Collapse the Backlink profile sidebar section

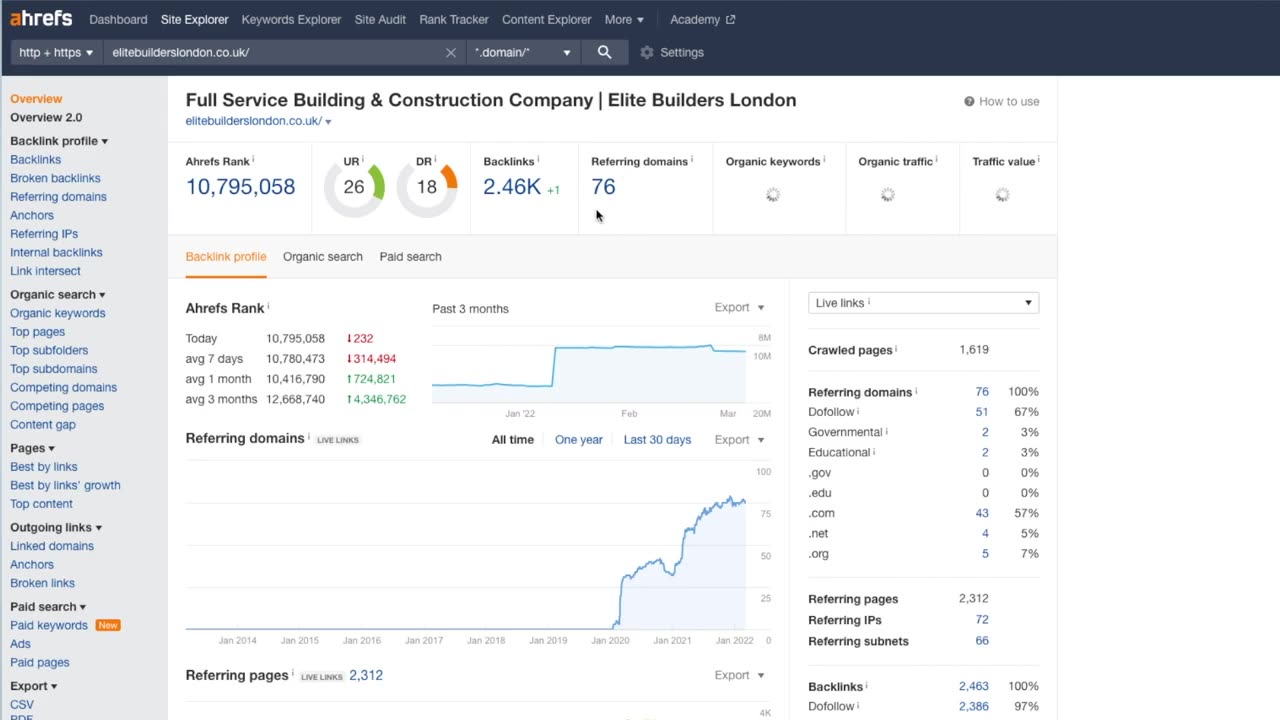tap(59, 141)
